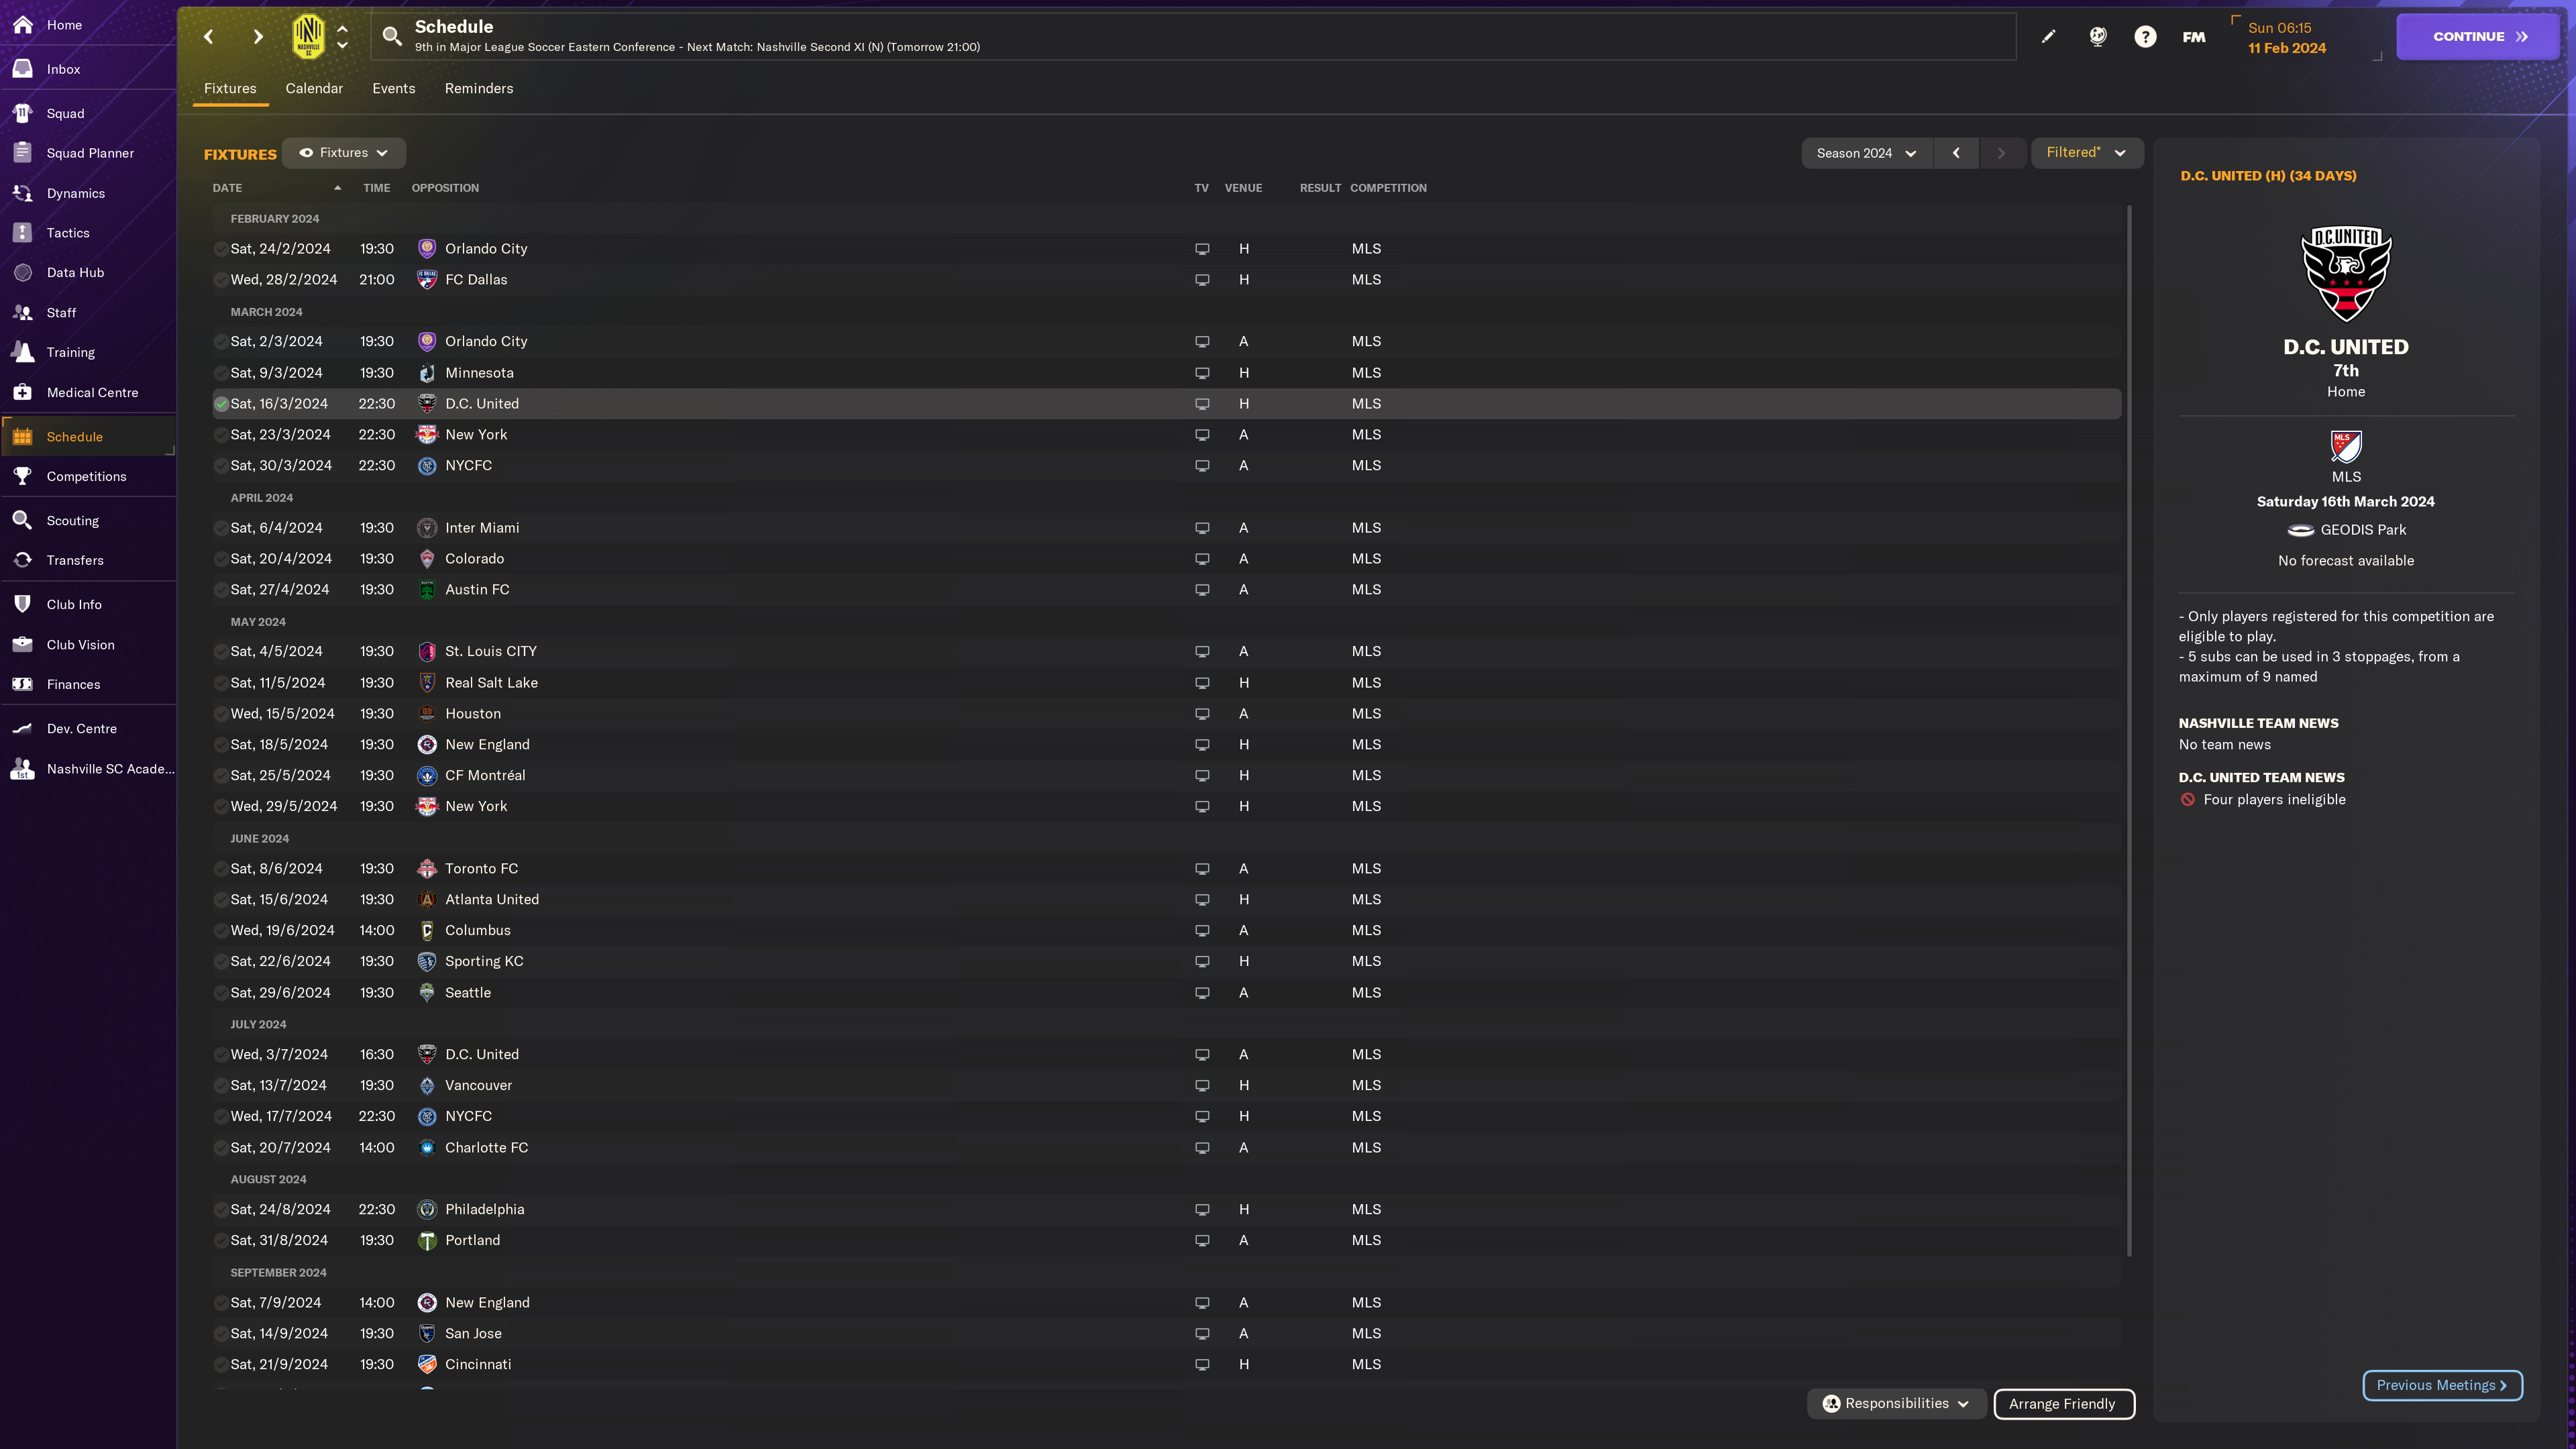Switch to the Calendar tab
Screen dimensions: 2576x1449
coord(314,88)
